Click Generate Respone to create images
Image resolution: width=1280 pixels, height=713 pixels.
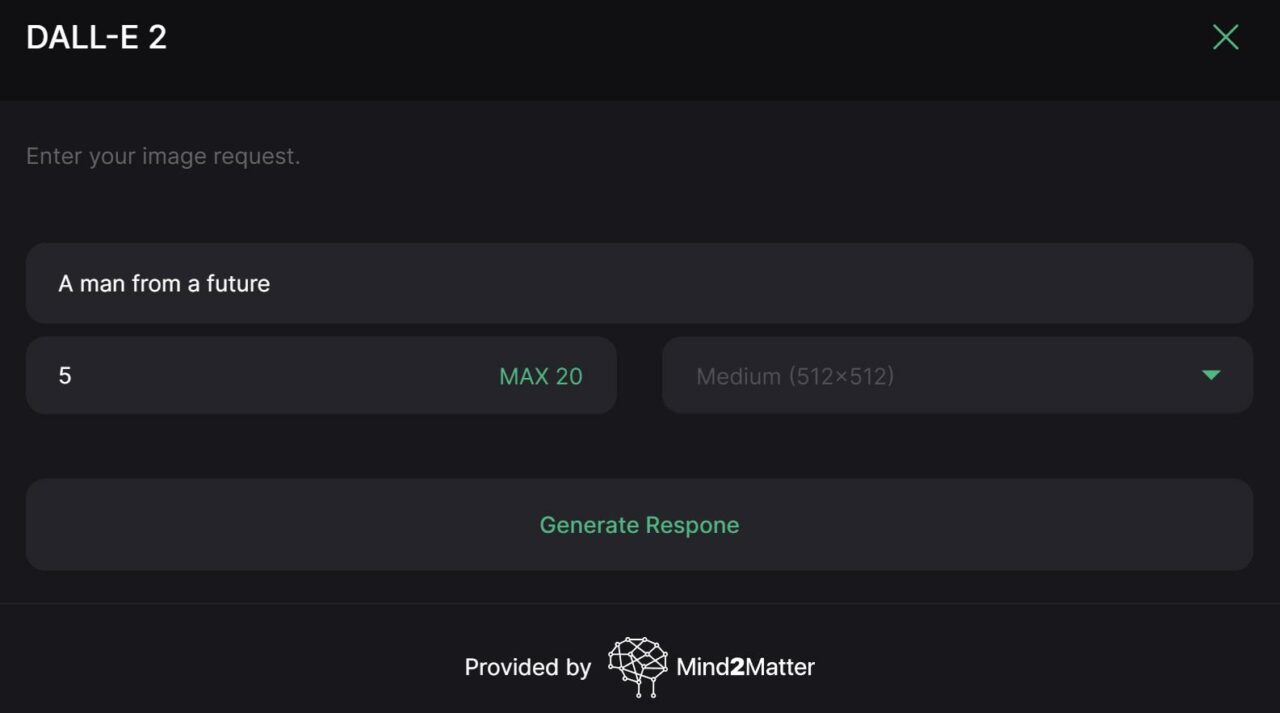639,524
